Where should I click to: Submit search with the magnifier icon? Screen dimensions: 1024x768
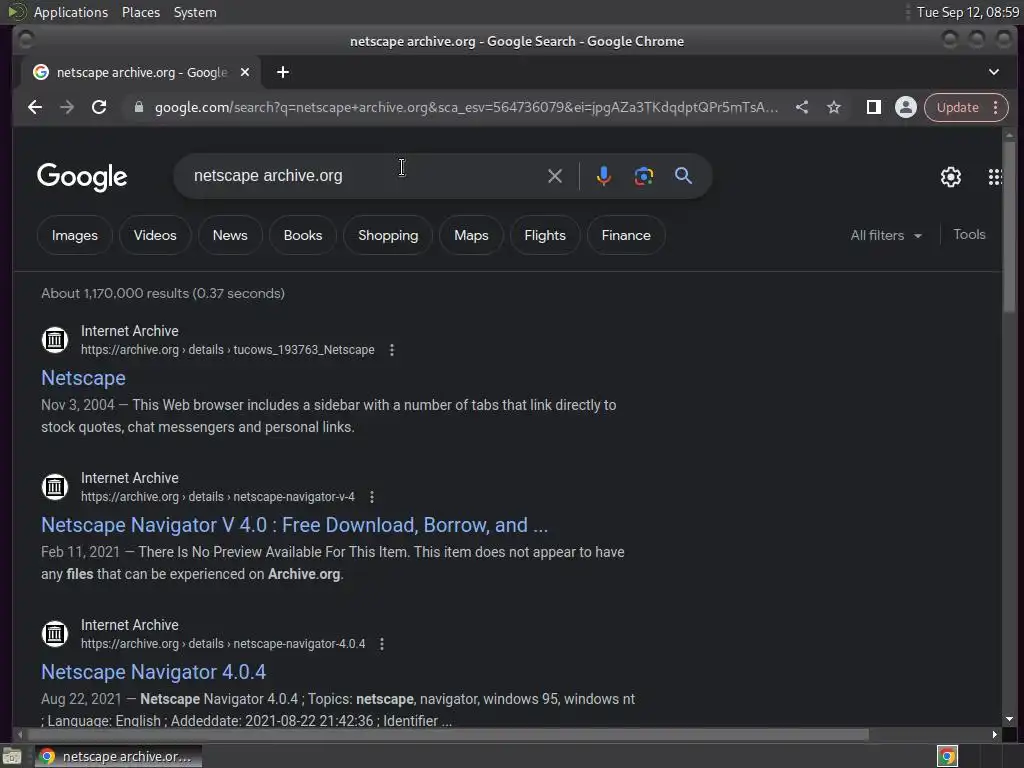pyautogui.click(x=683, y=176)
